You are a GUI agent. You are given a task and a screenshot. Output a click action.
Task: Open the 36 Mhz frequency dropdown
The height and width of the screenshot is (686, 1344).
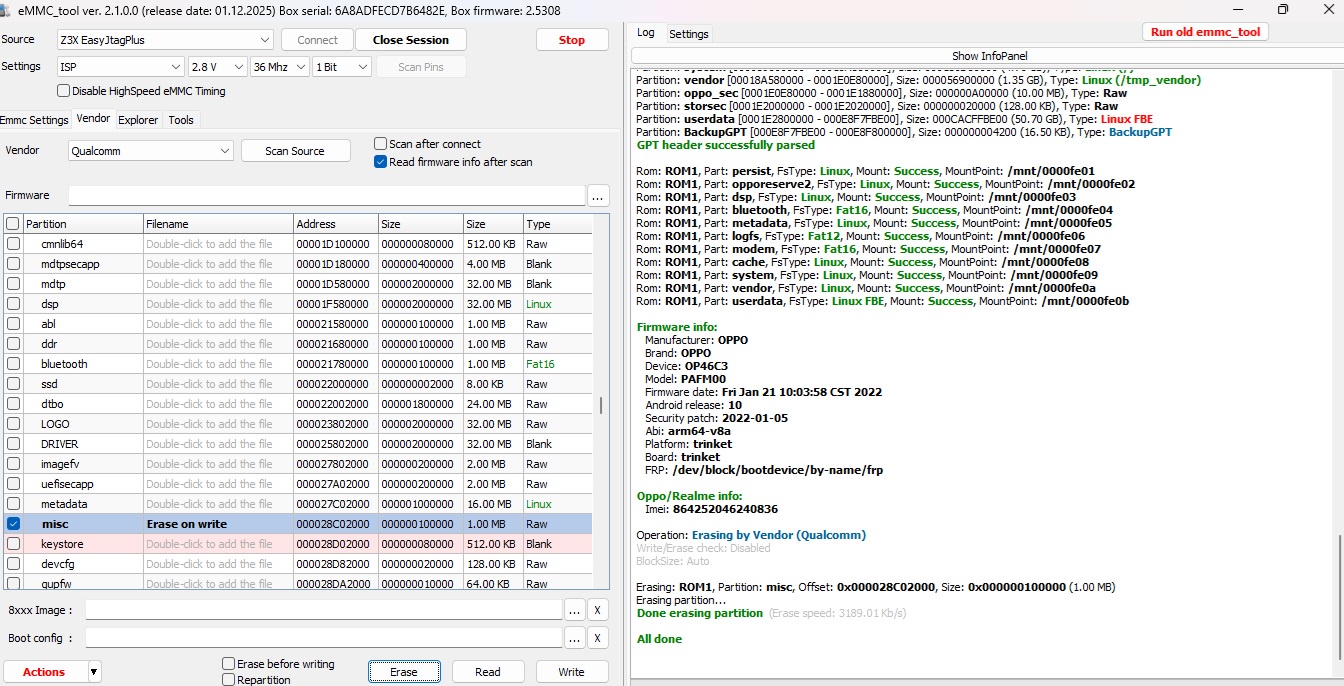coord(279,67)
